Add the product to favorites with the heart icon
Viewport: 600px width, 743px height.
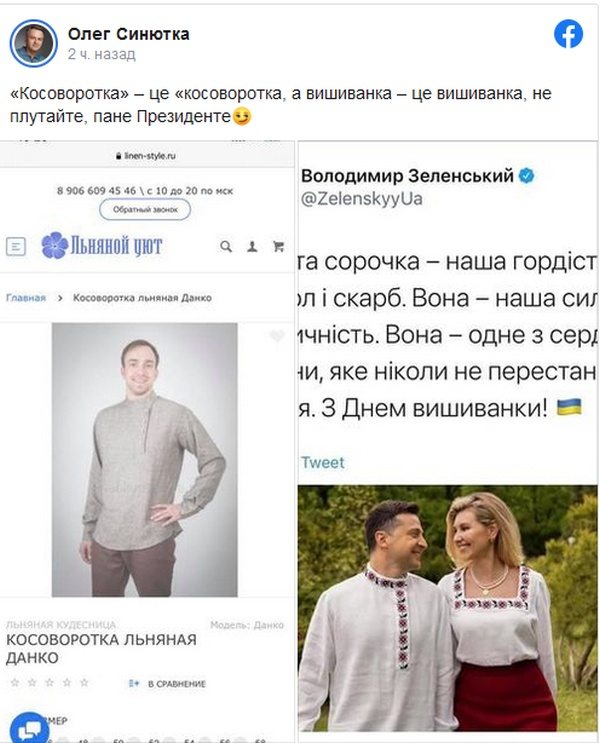point(277,335)
